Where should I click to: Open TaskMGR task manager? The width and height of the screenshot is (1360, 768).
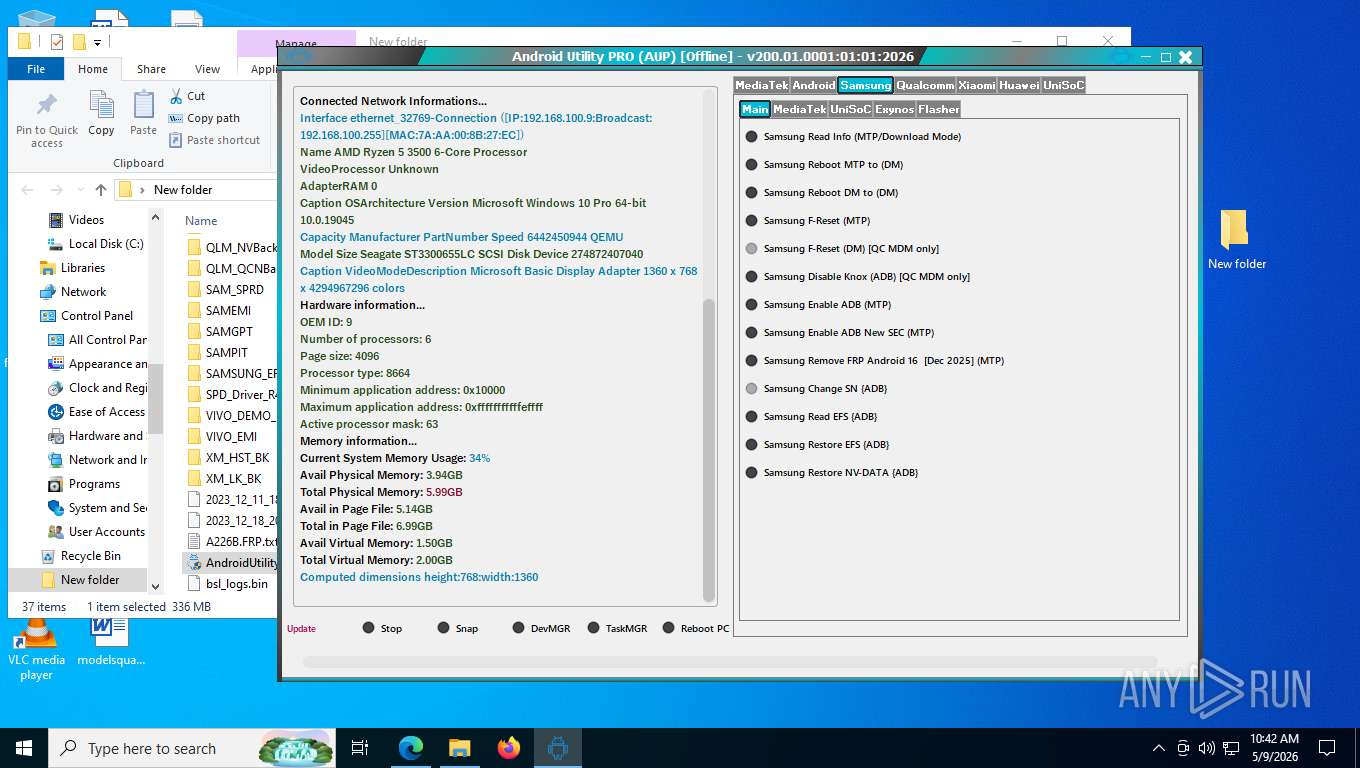617,628
